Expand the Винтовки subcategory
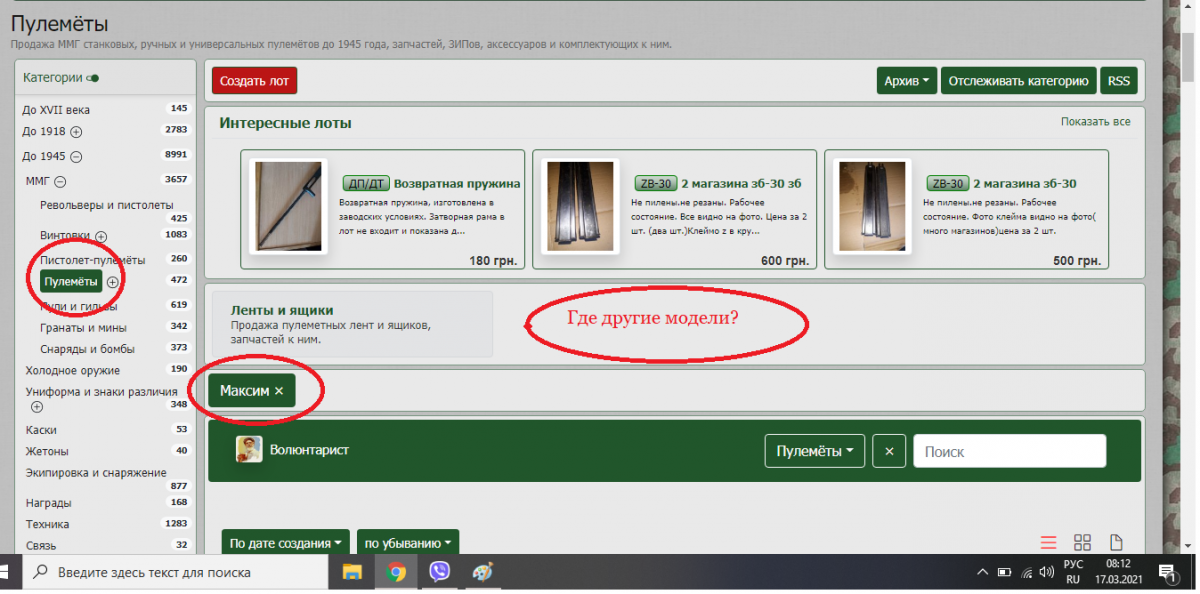Viewport: 1200px width, 594px height. pos(101,236)
